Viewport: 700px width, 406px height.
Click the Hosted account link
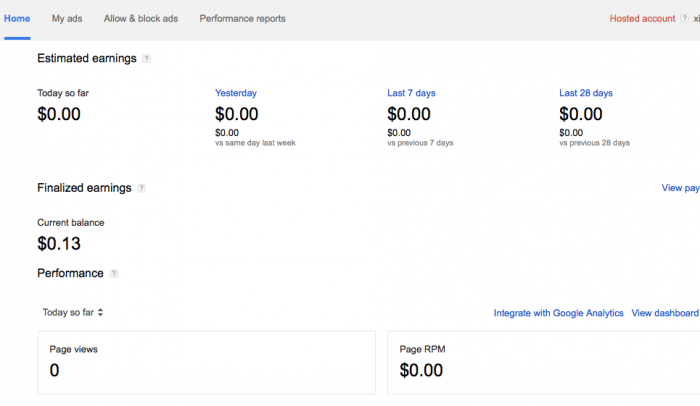(x=642, y=19)
